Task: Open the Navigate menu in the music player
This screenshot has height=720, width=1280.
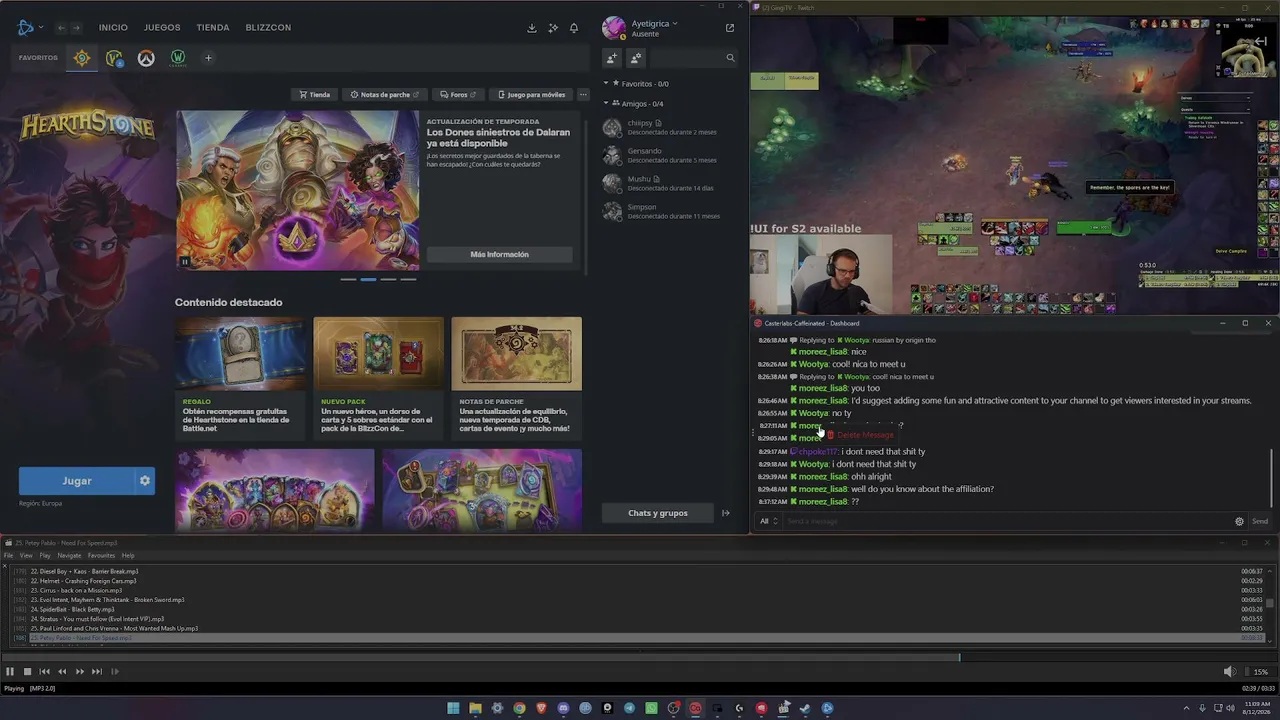Action: [x=69, y=555]
